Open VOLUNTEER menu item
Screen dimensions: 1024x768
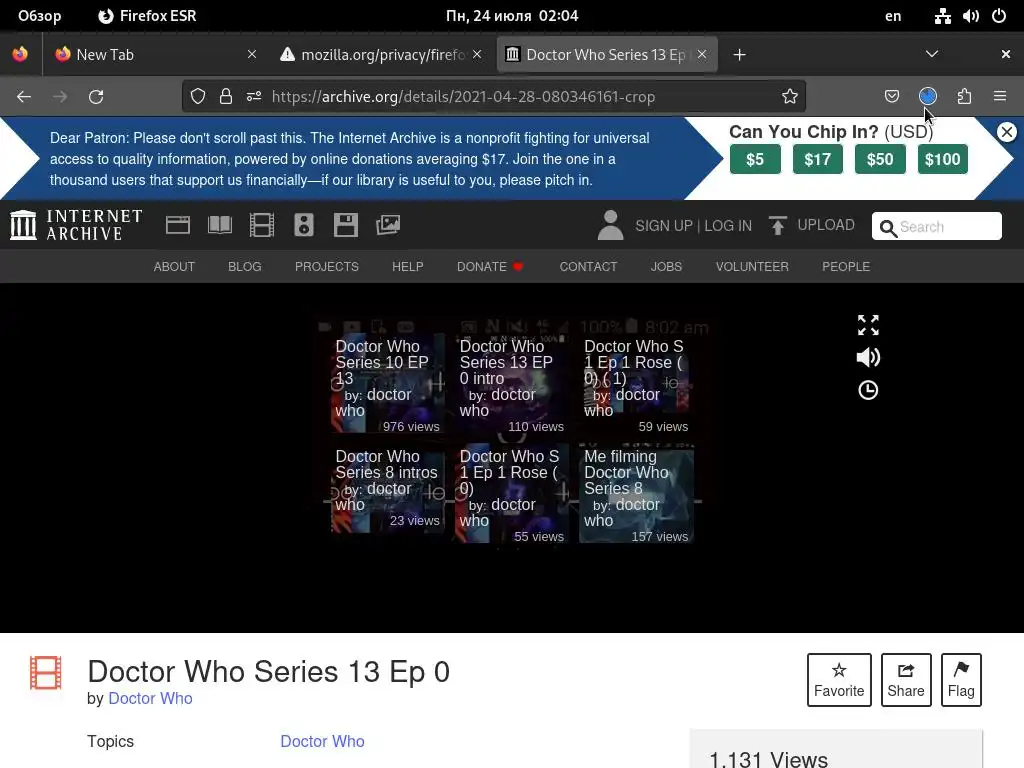752,266
